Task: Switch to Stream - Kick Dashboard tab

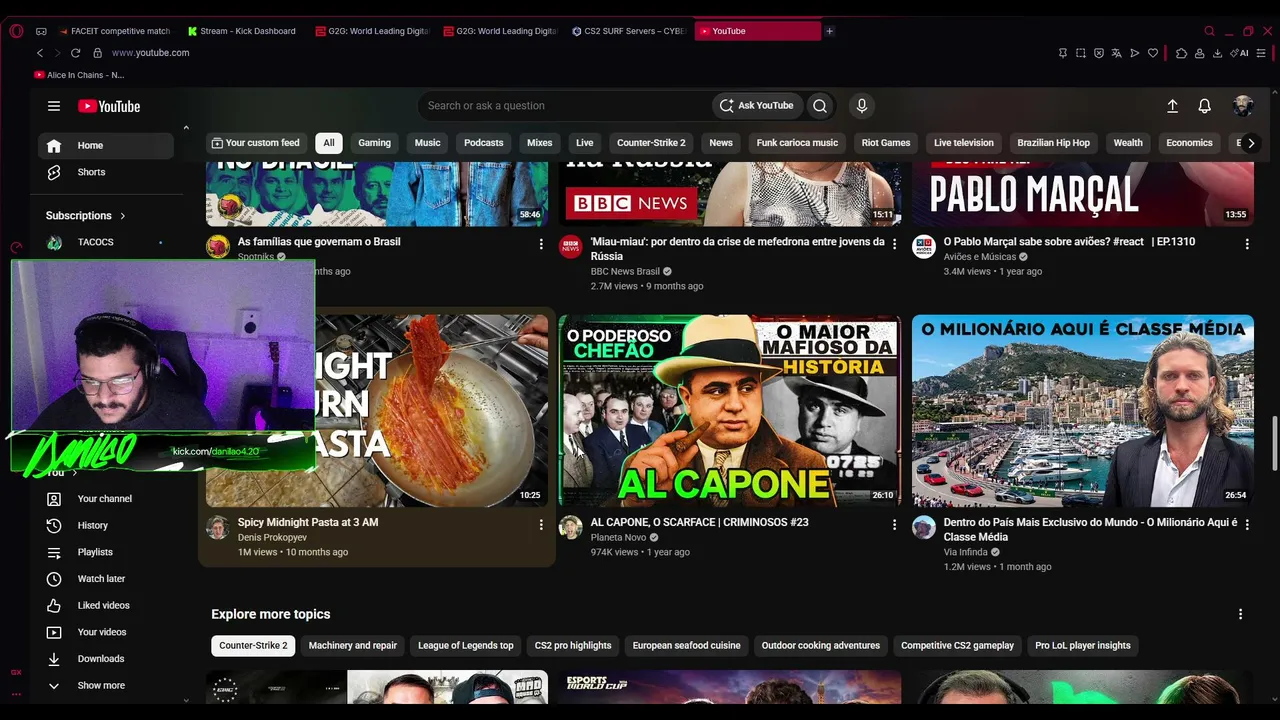Action: [242, 31]
